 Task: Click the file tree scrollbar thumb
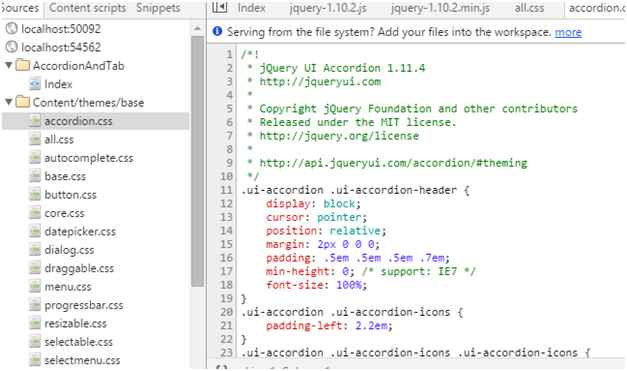(x=197, y=161)
